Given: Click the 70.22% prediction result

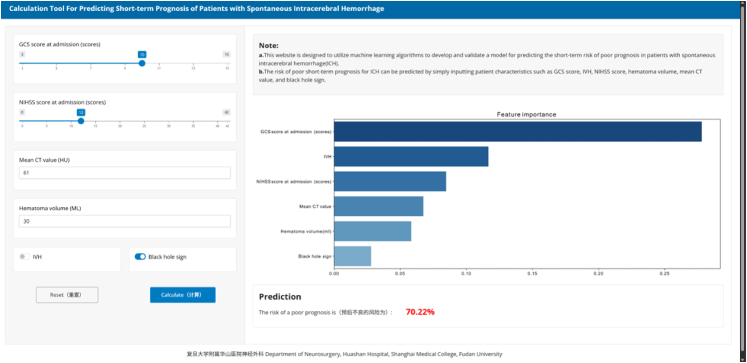Looking at the screenshot, I should click(420, 312).
